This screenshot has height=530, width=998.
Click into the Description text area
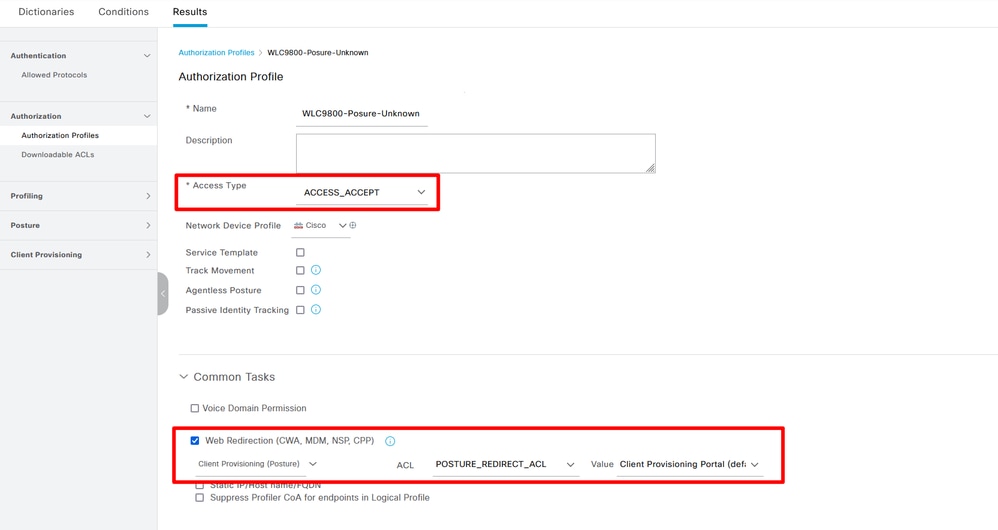(x=475, y=153)
